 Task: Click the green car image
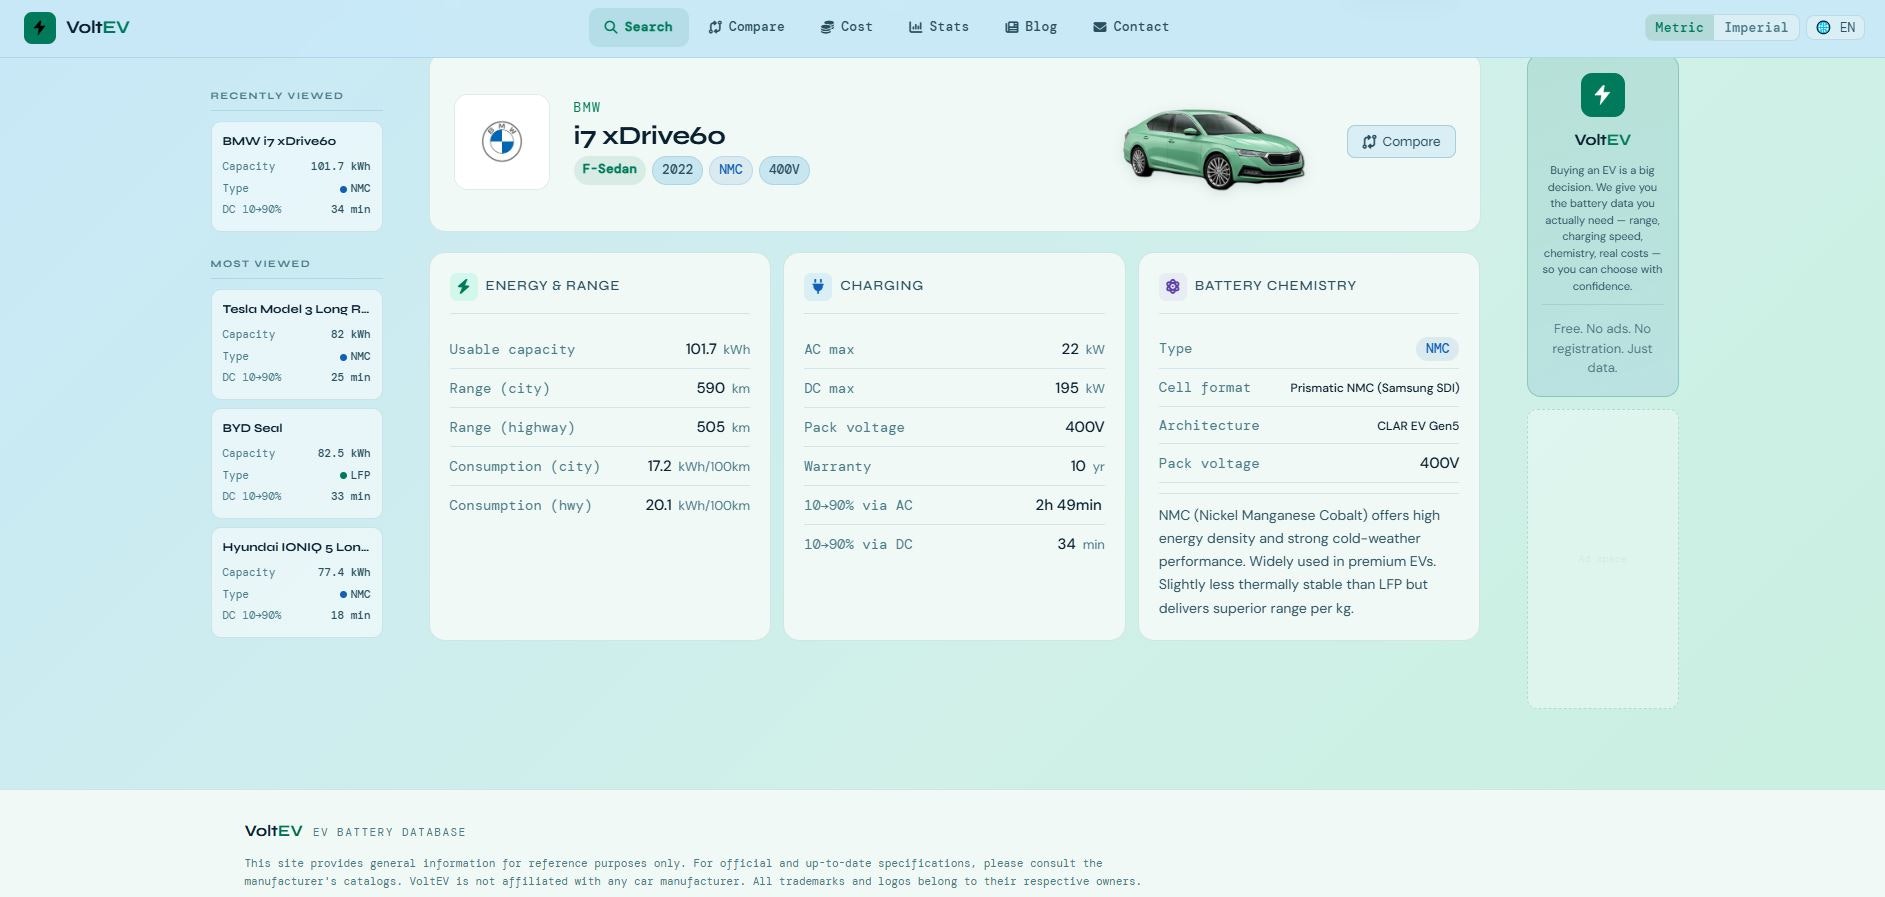[x=1213, y=150]
